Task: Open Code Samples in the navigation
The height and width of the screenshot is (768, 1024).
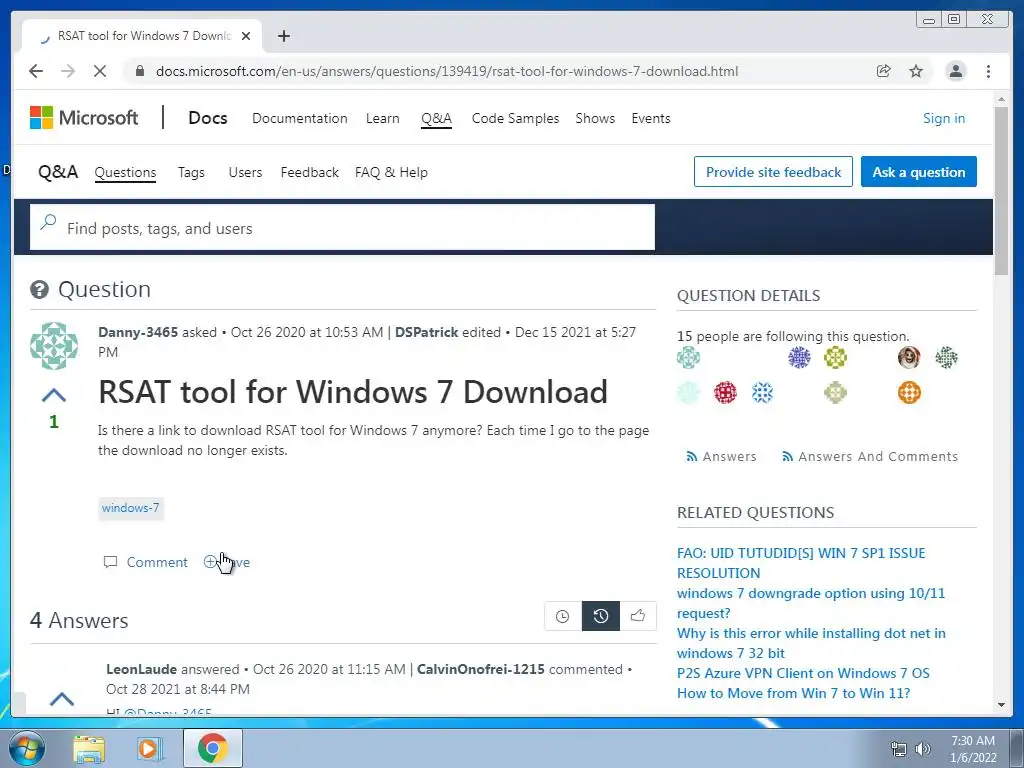Action: pyautogui.click(x=515, y=118)
